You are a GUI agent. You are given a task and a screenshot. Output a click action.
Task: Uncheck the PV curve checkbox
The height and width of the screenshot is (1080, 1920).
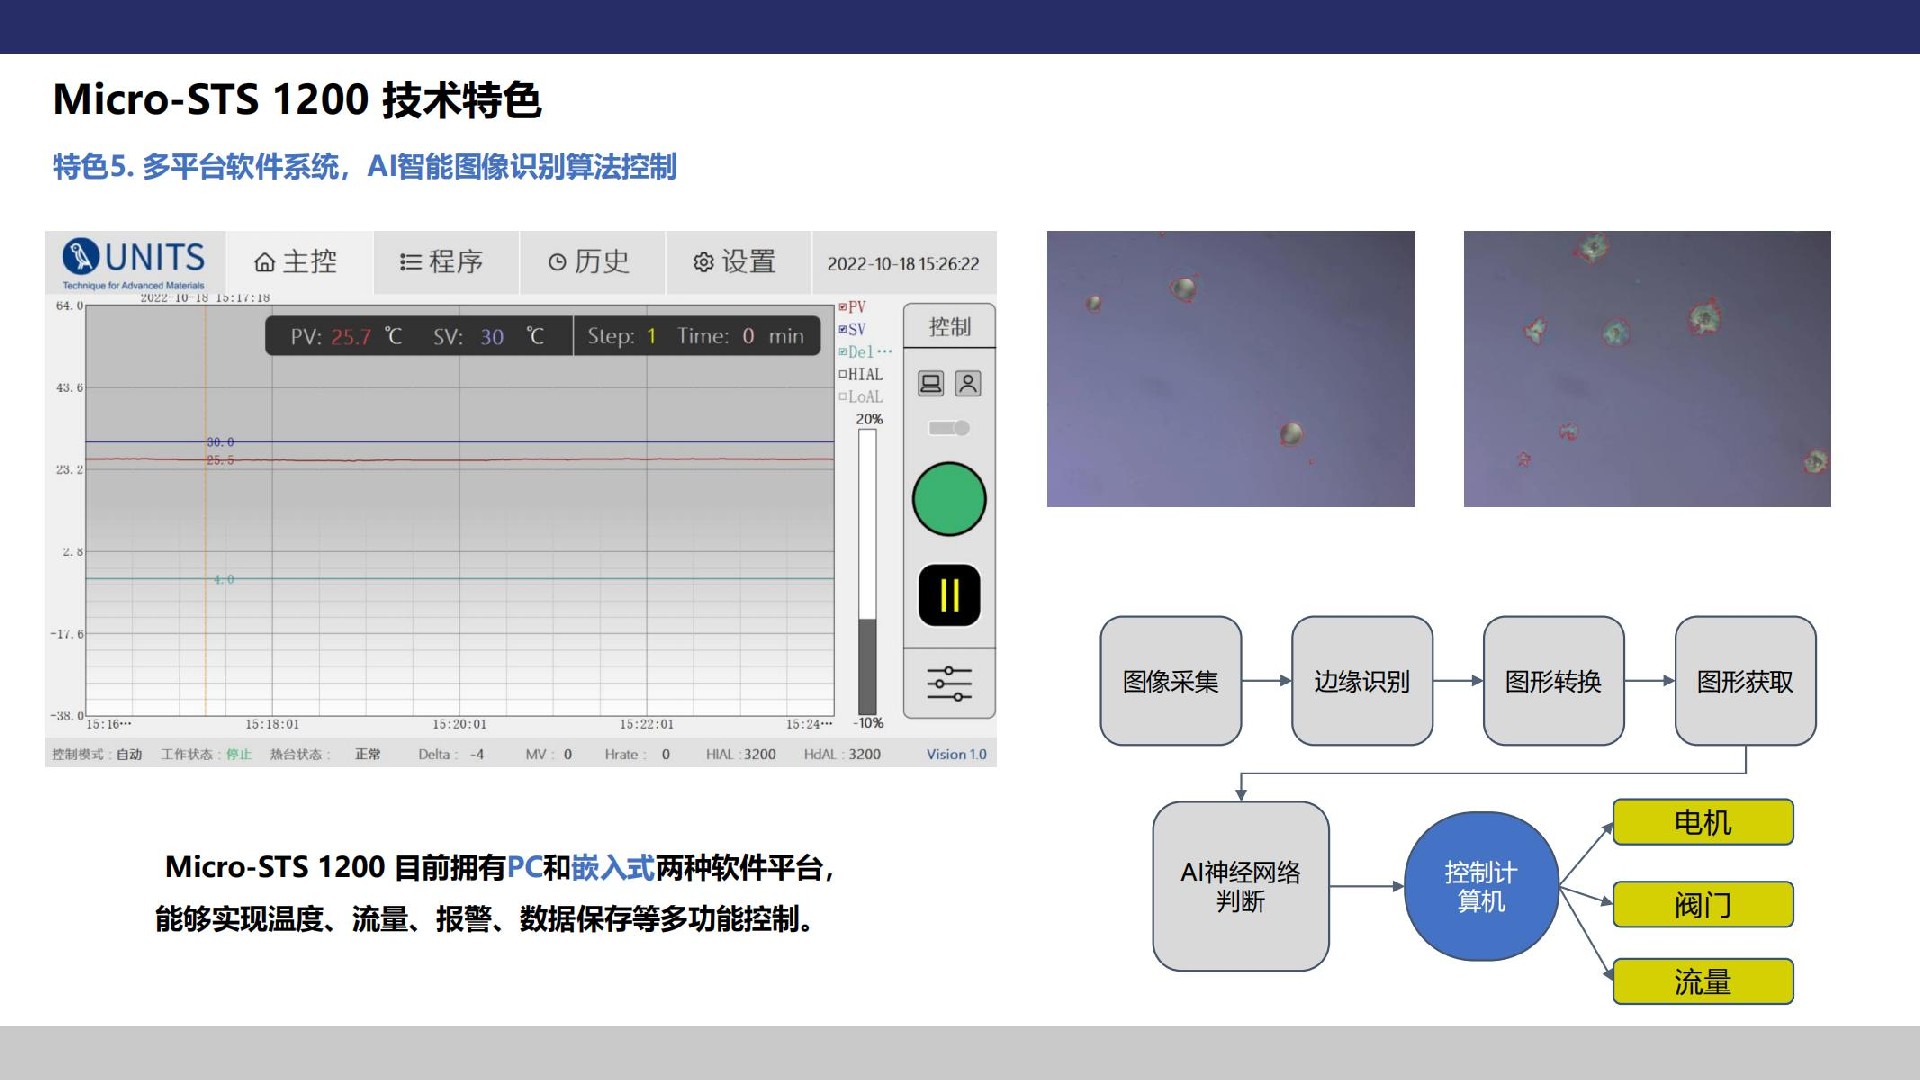click(x=843, y=308)
